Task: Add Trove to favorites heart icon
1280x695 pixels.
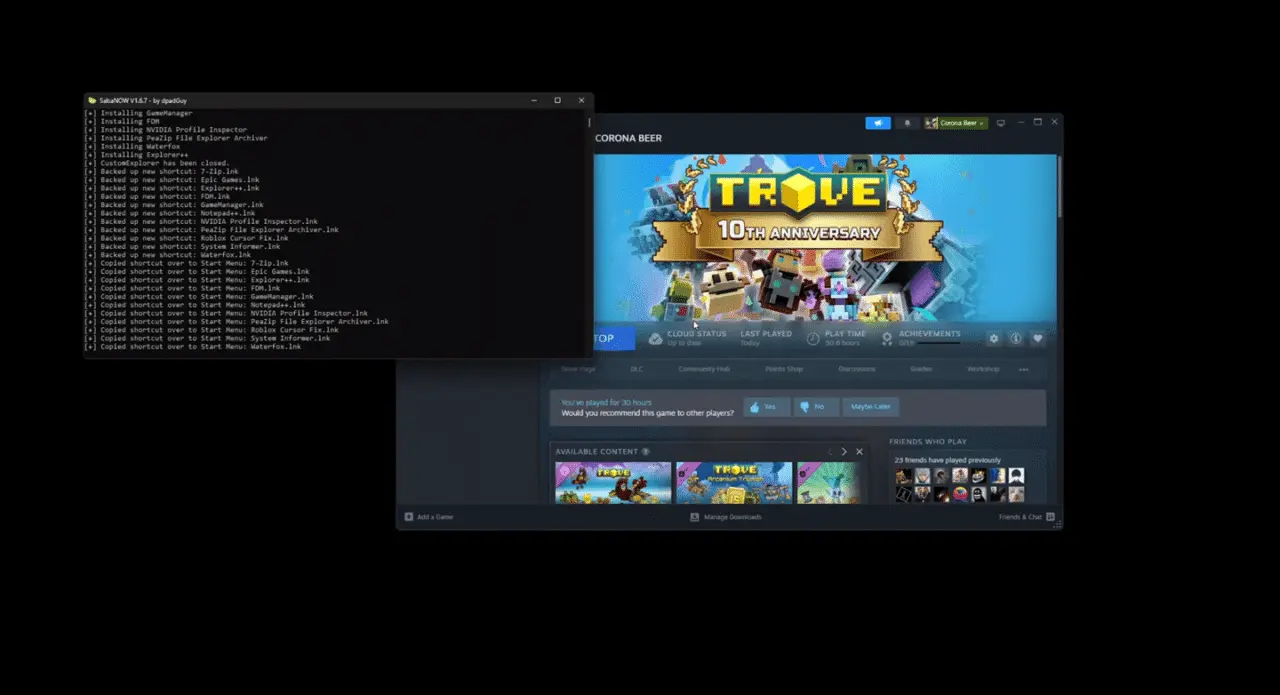Action: click(x=1038, y=339)
